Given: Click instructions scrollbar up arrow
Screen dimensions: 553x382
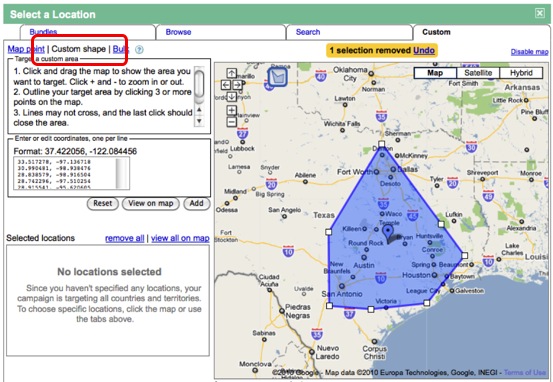Looking at the screenshot, I should coord(199,110).
